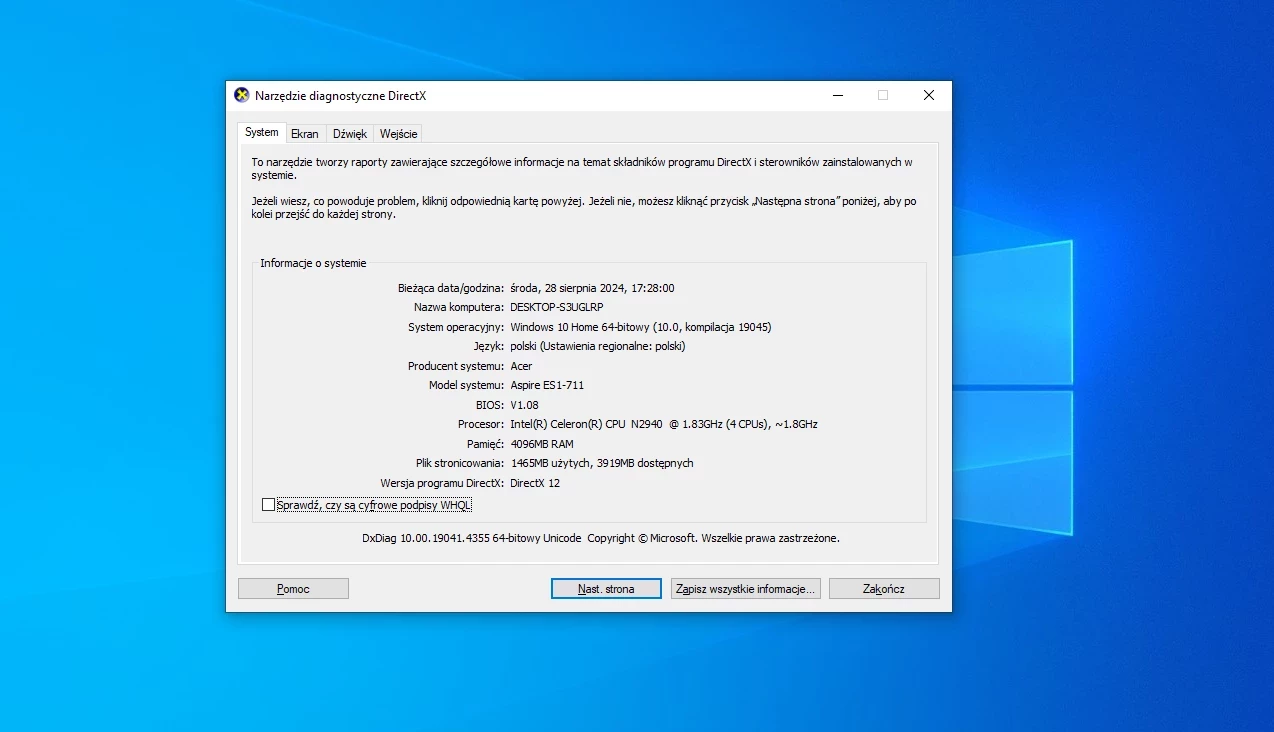This screenshot has width=1274, height=732.
Task: Minimize the DirectX diagnostic window
Action: click(837, 95)
